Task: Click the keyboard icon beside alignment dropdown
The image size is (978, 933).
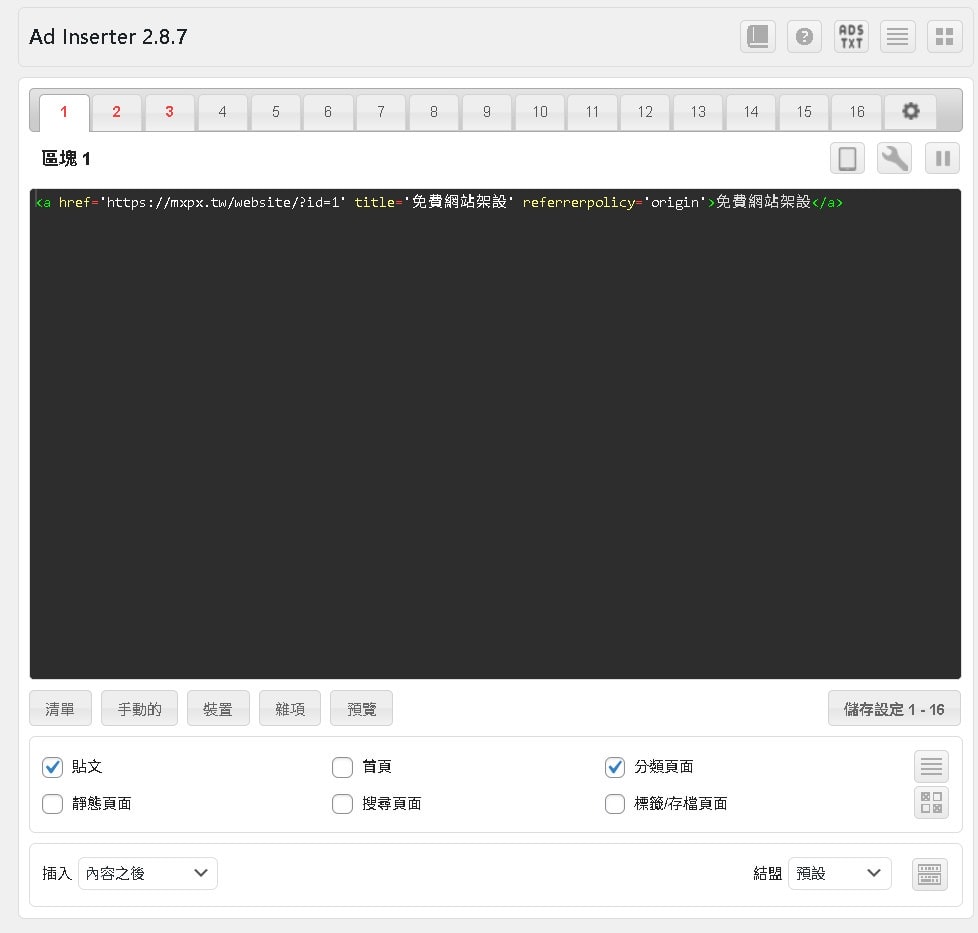Action: pos(930,874)
